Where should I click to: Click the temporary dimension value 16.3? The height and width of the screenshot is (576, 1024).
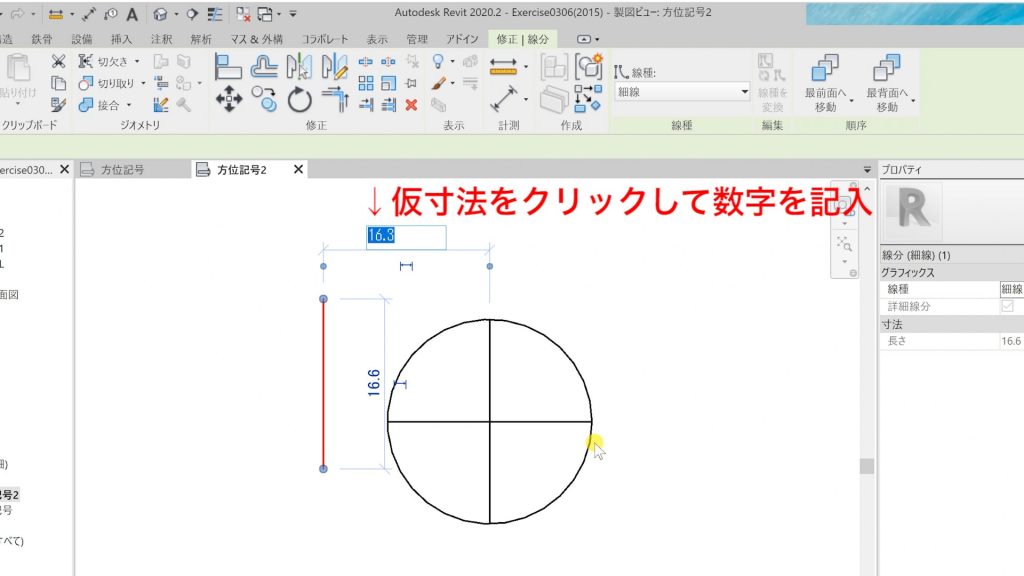click(383, 237)
